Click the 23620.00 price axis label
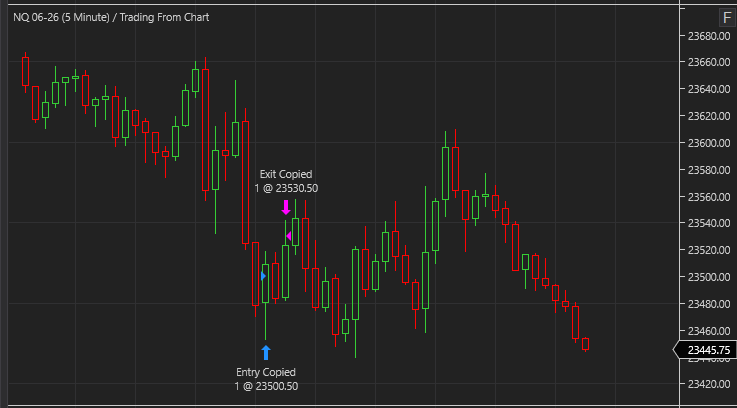737x408 pixels. (x=708, y=116)
